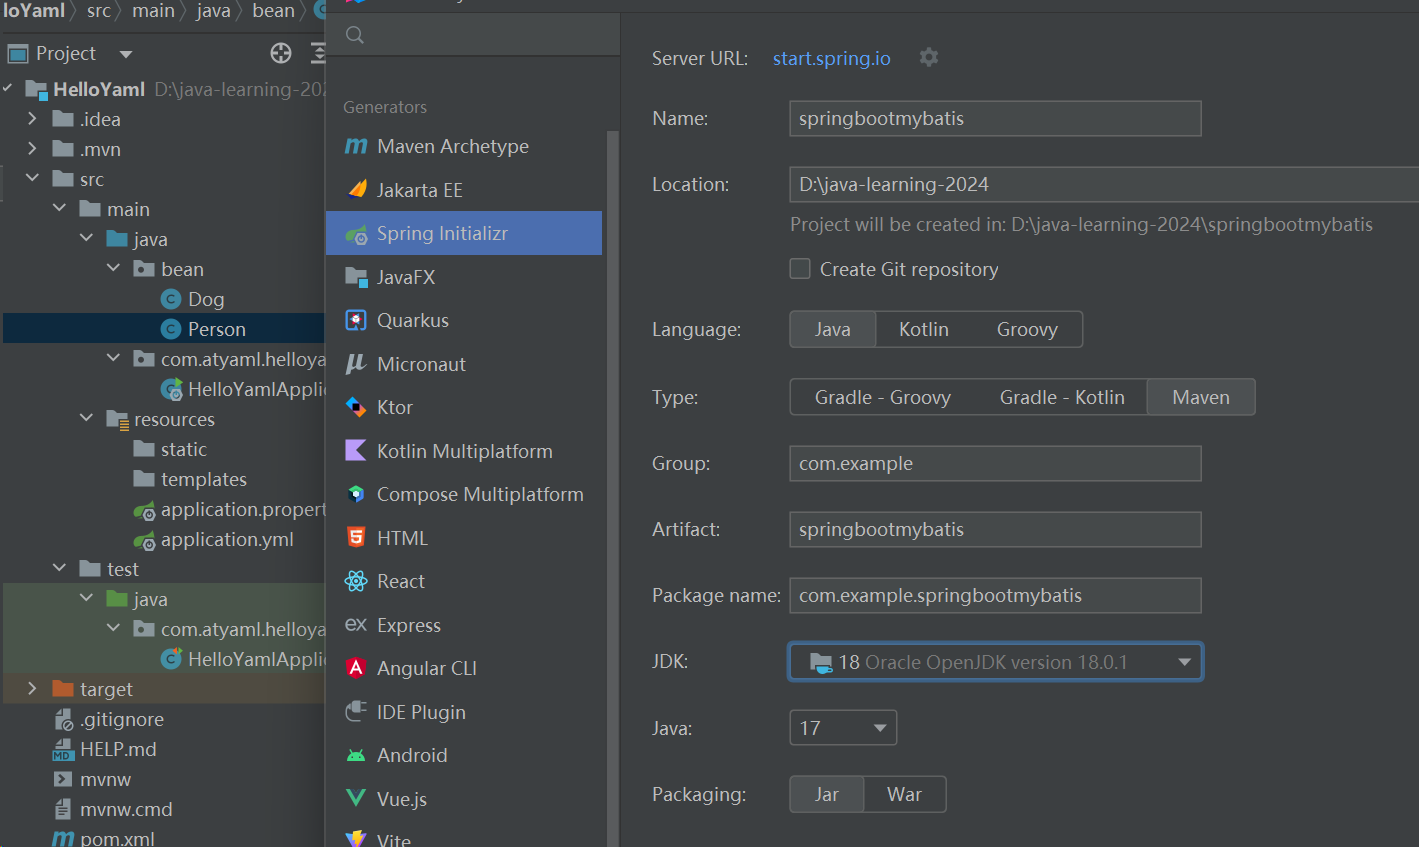1419x847 pixels.
Task: Edit the Artifact field
Action: tap(995, 529)
